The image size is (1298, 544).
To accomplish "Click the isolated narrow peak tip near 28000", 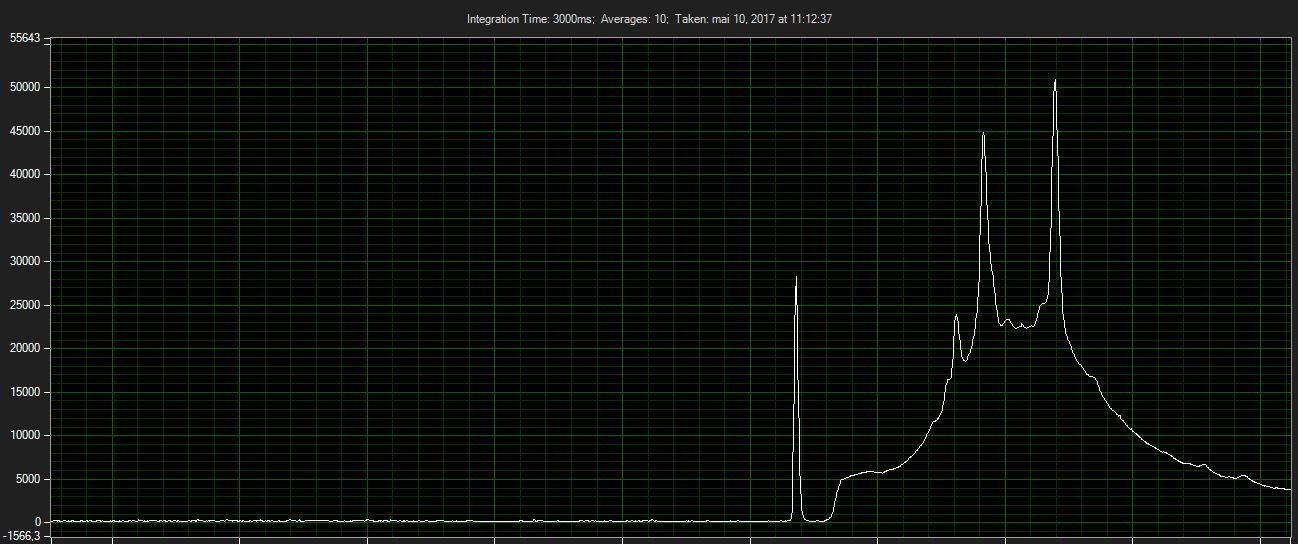I will (796, 278).
